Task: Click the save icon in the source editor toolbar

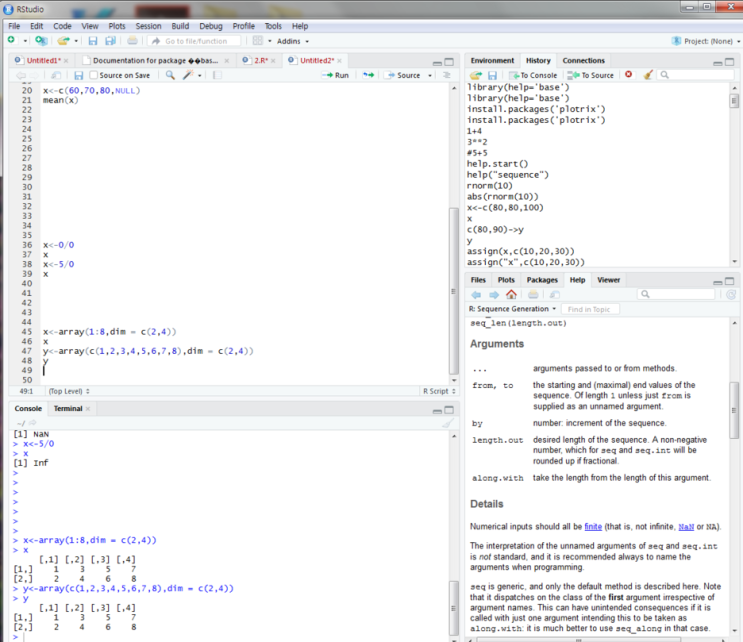Action: click(79, 75)
